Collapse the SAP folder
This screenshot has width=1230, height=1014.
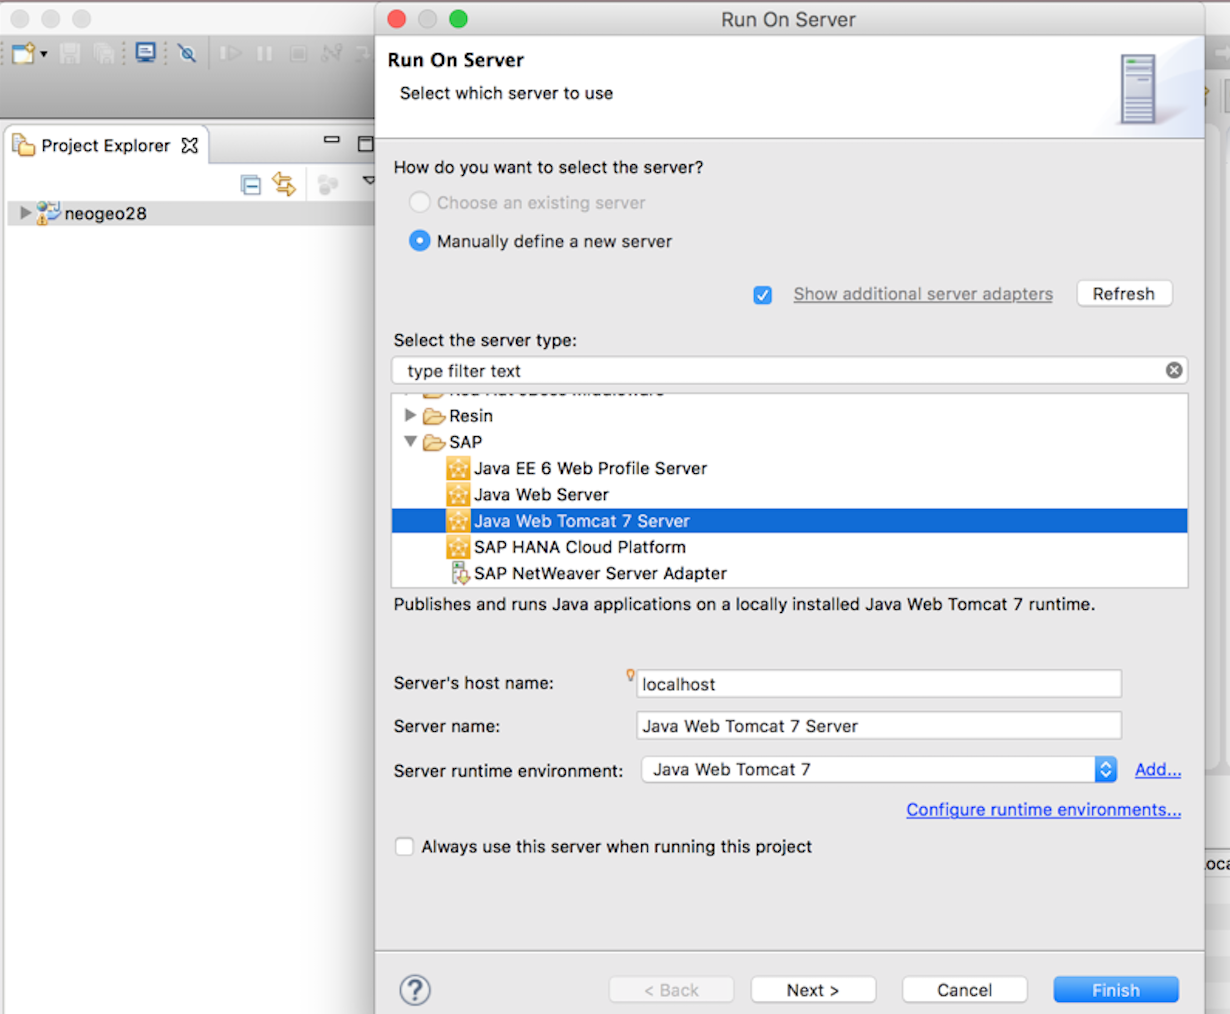[410, 441]
